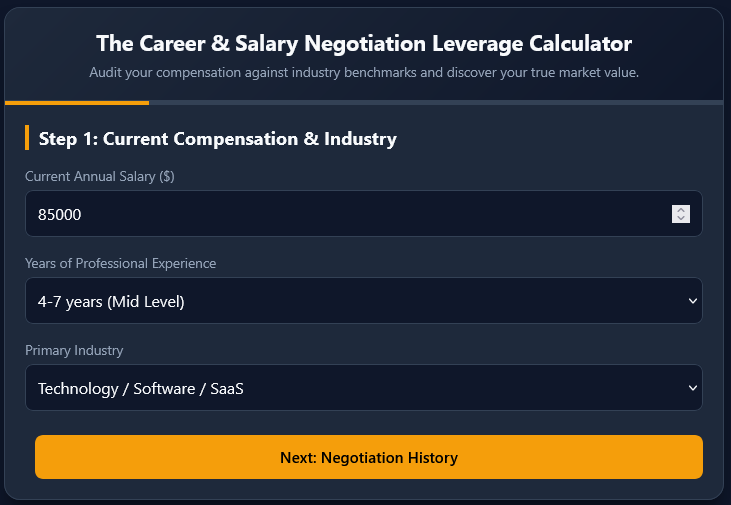Click the orange accent bar beside Step 1
This screenshot has width=731, height=505.
point(27,138)
